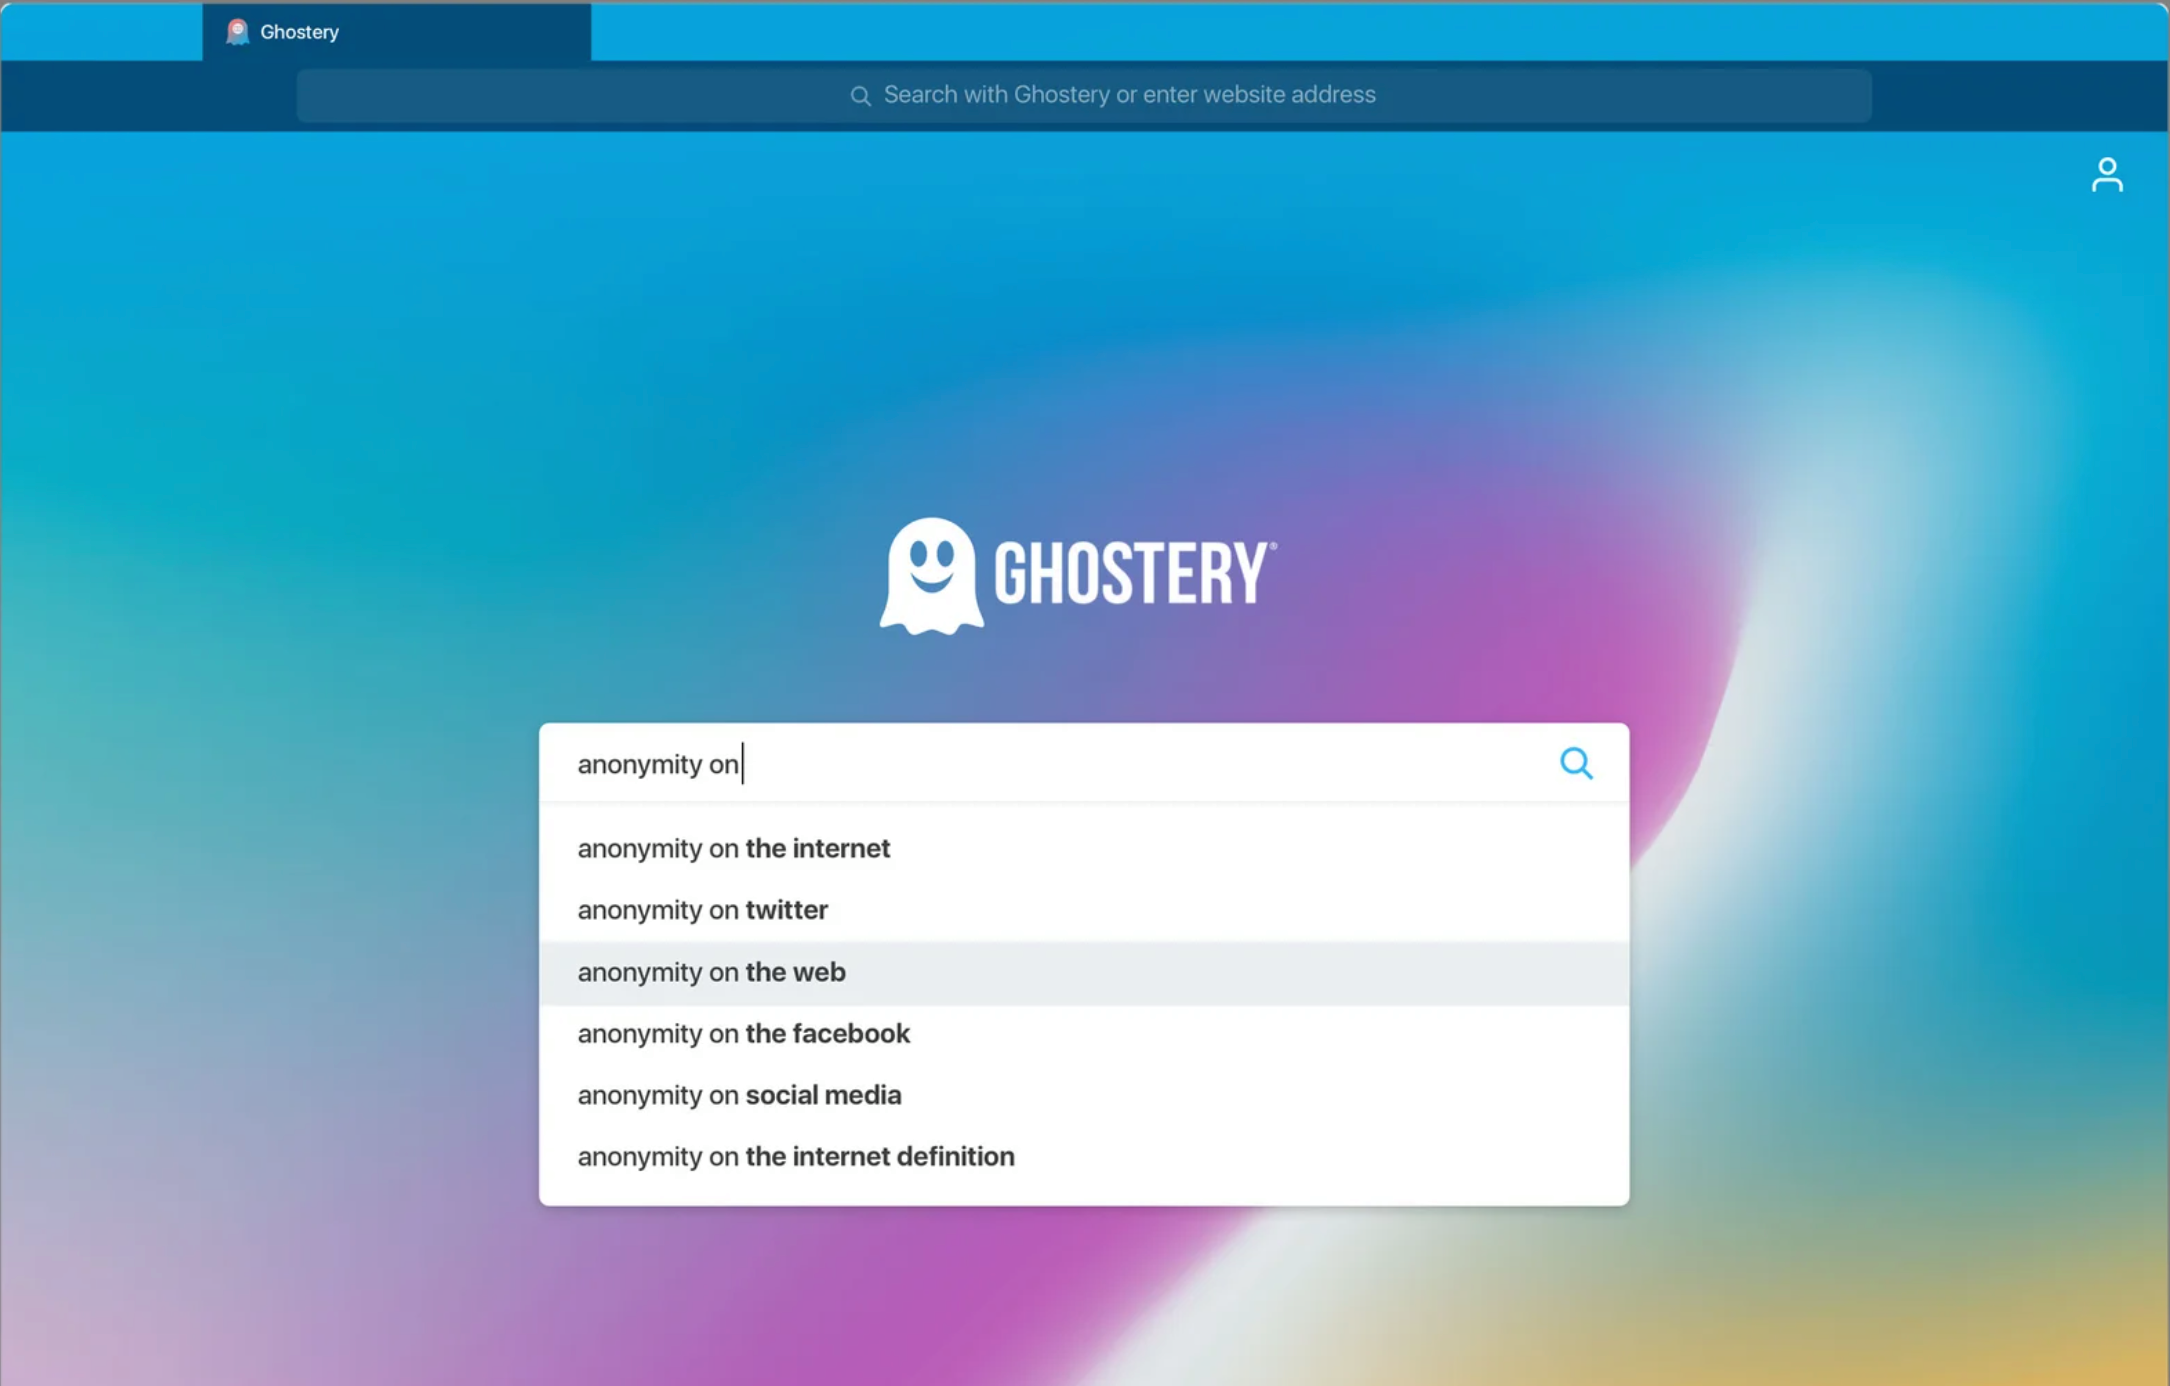Click the magnifying glass in the address bar

(860, 95)
